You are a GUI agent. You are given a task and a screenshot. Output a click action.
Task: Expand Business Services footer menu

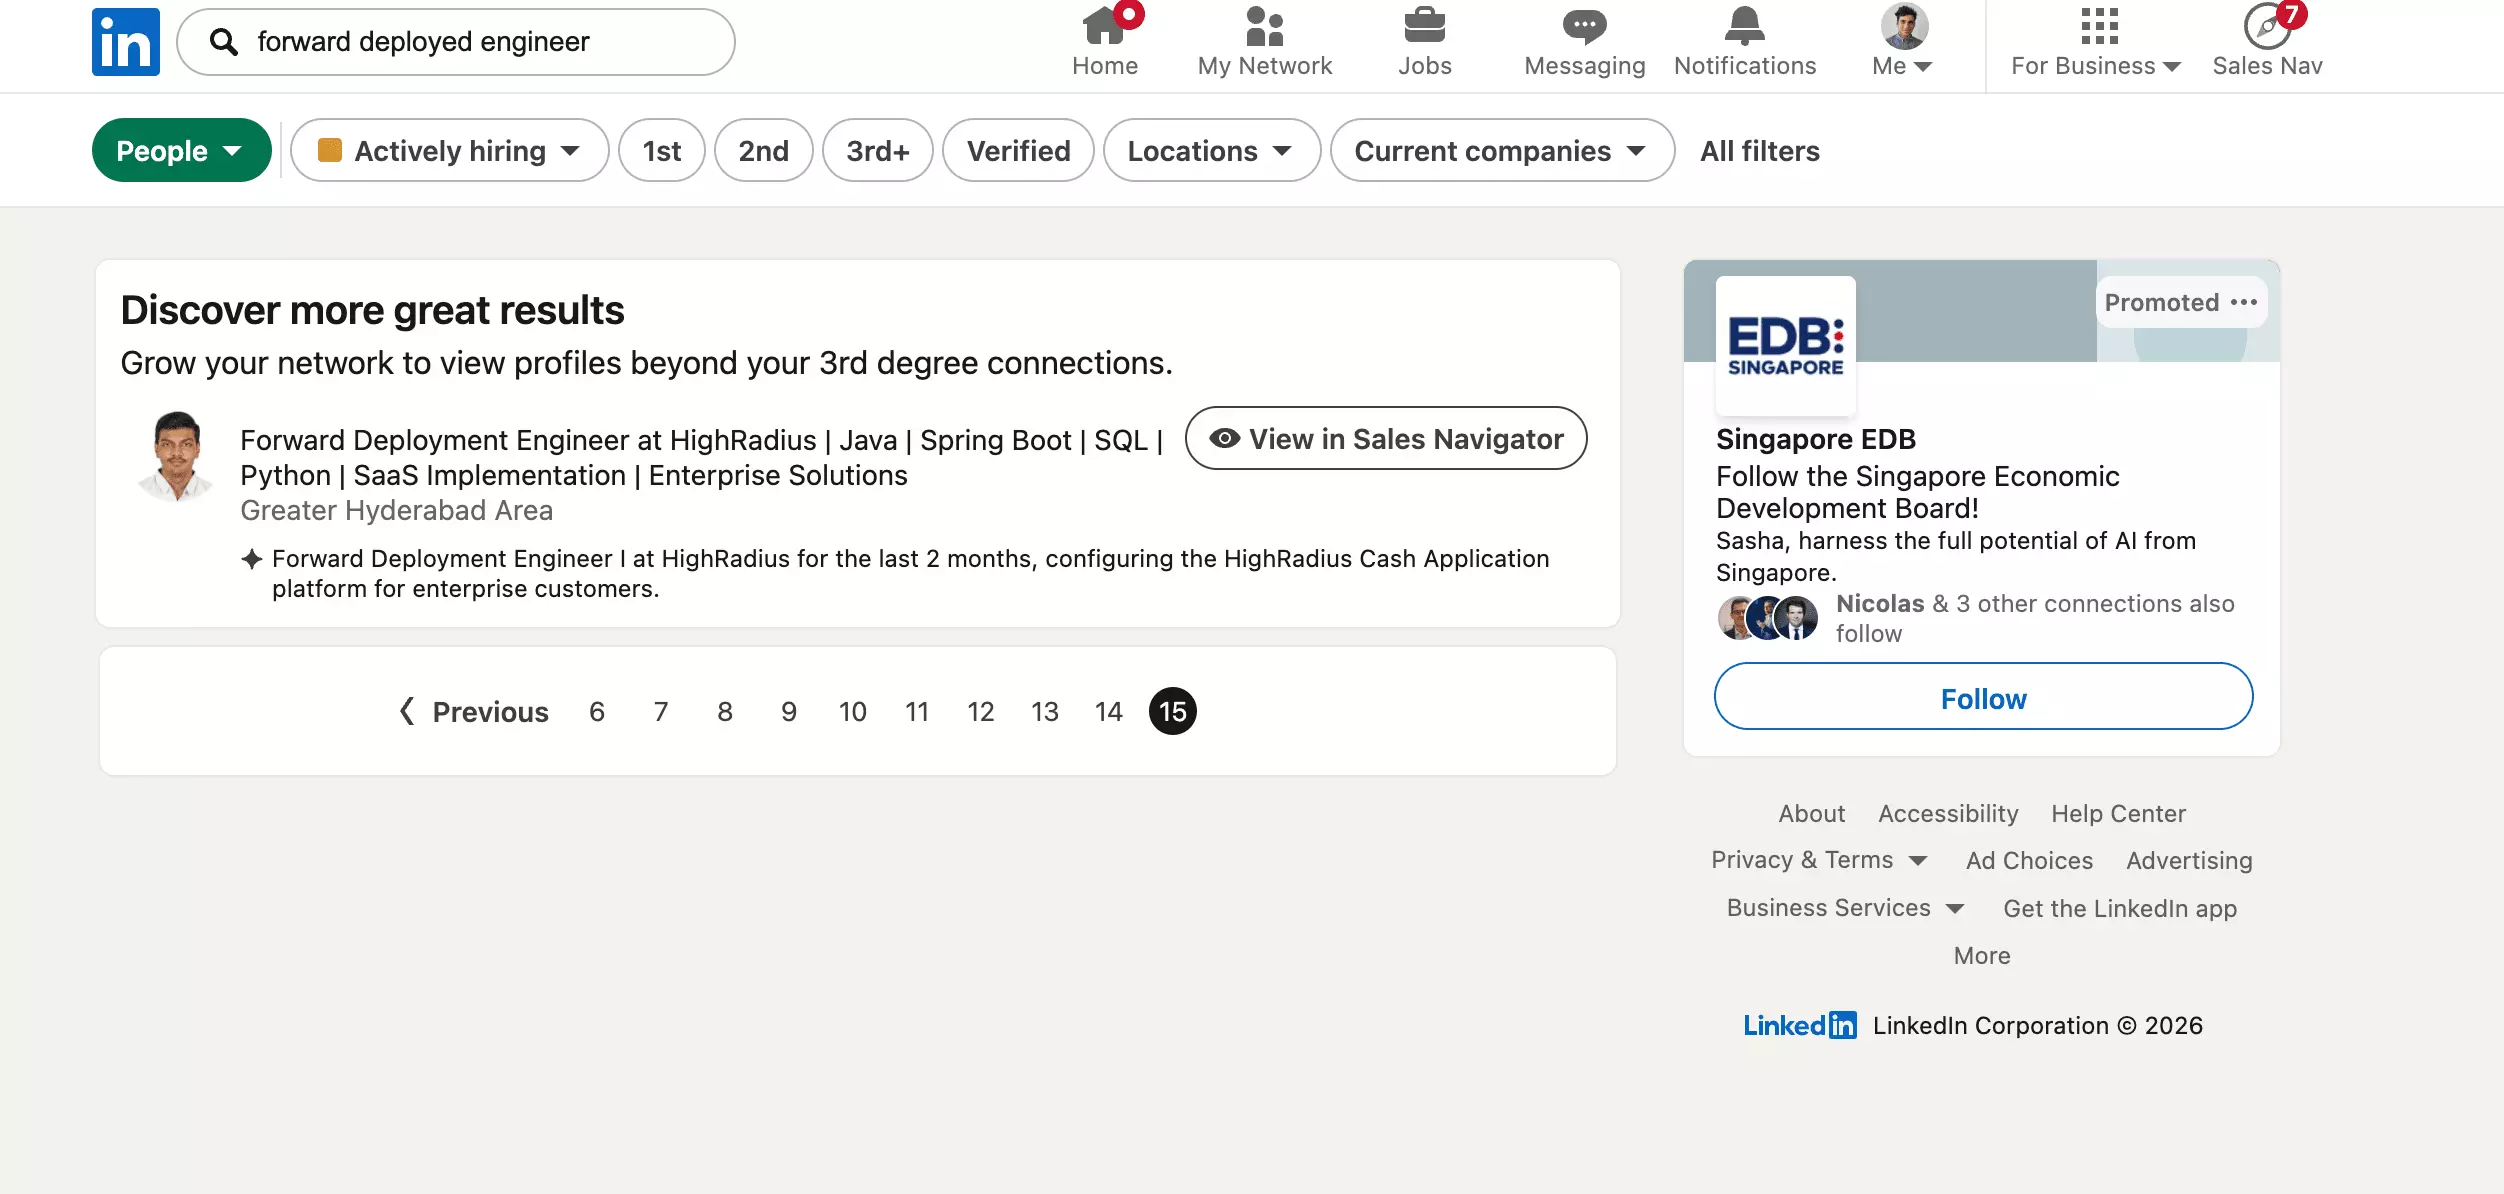click(x=1845, y=908)
